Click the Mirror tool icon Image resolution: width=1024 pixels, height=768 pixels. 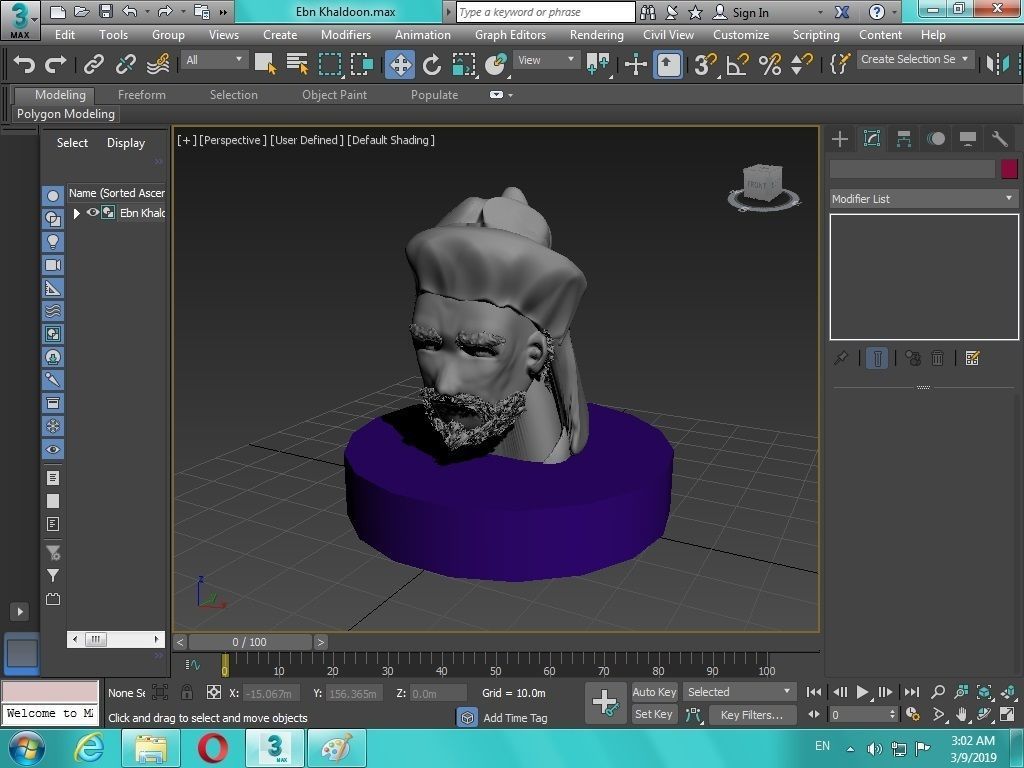coord(998,64)
